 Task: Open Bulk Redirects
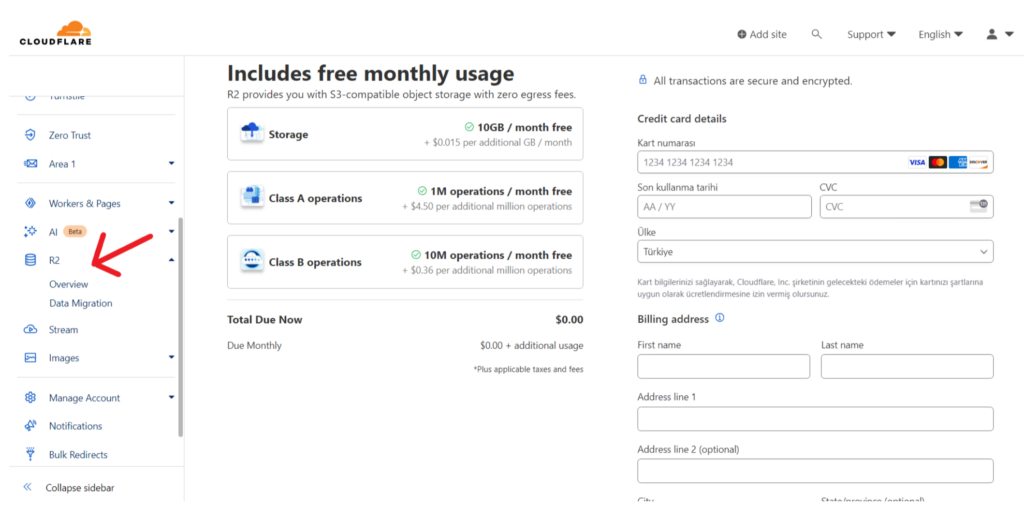tap(78, 454)
